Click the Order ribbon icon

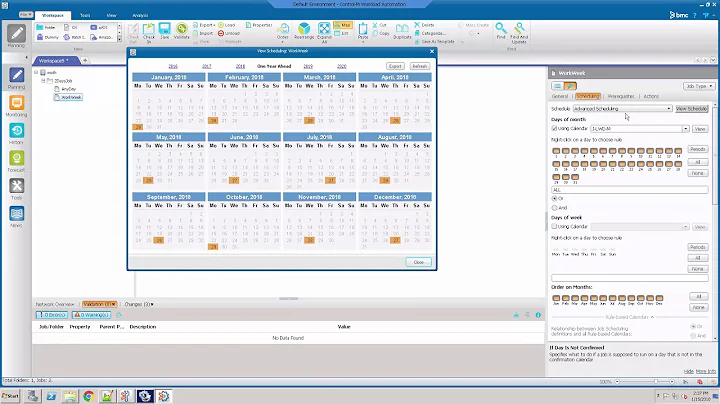point(283,29)
